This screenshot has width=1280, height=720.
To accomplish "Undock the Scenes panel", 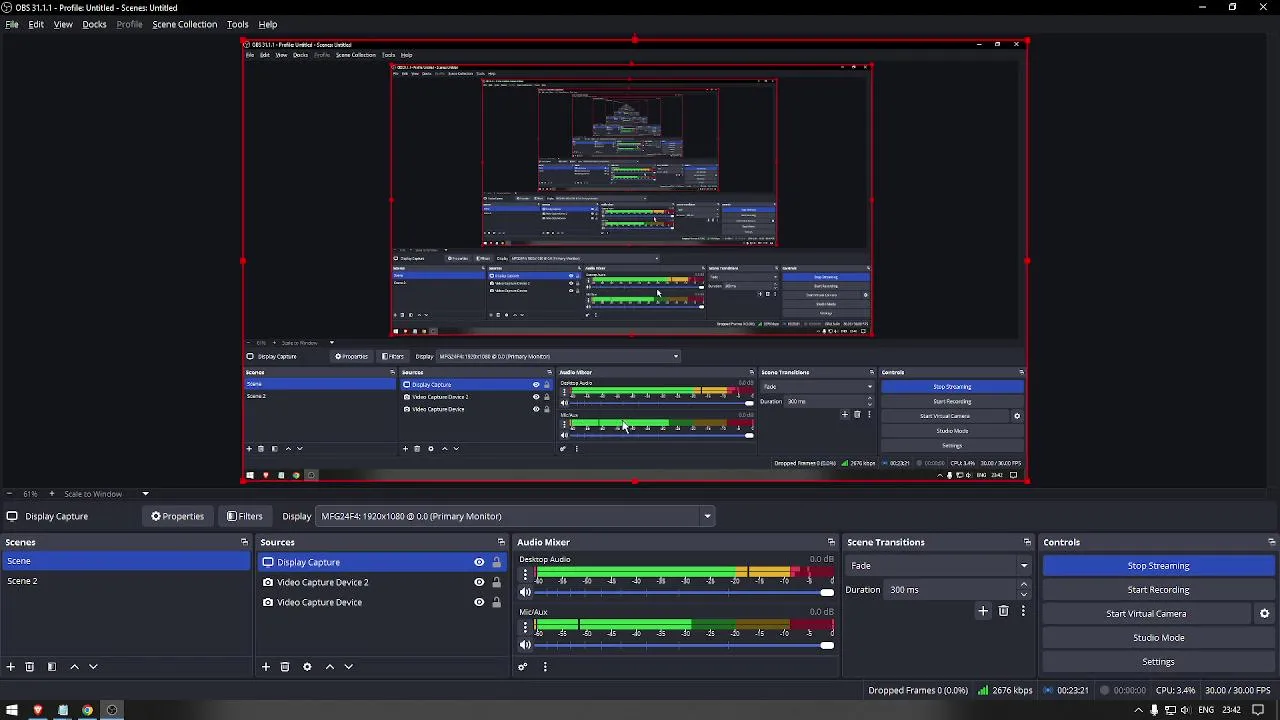I will 244,542.
